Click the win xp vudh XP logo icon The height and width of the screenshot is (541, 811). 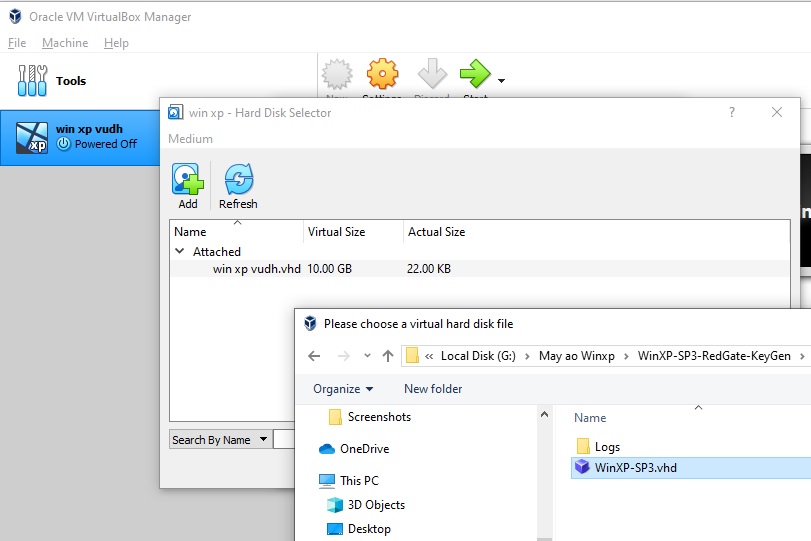(x=32, y=138)
